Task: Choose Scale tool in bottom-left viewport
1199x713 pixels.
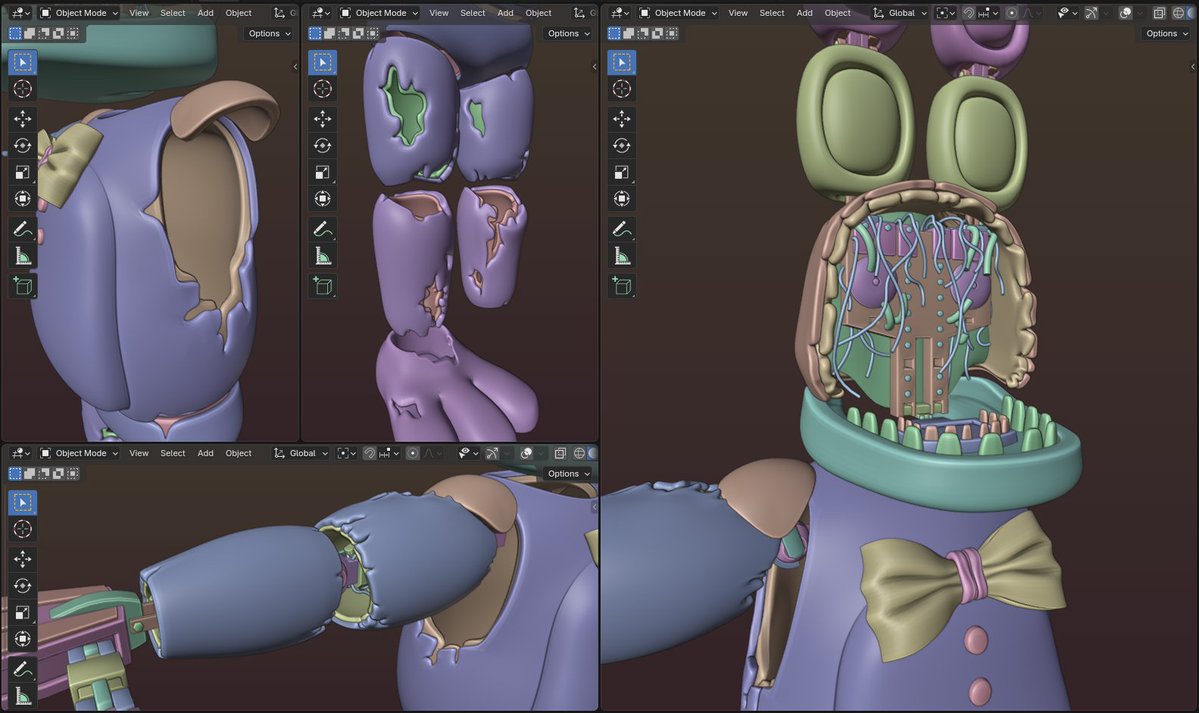Action: click(x=22, y=613)
